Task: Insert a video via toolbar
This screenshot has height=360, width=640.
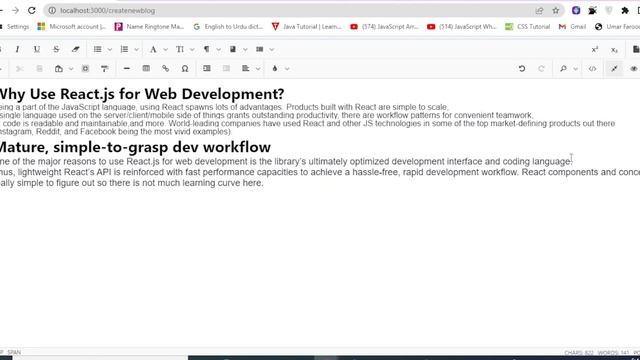Action: coord(260,49)
